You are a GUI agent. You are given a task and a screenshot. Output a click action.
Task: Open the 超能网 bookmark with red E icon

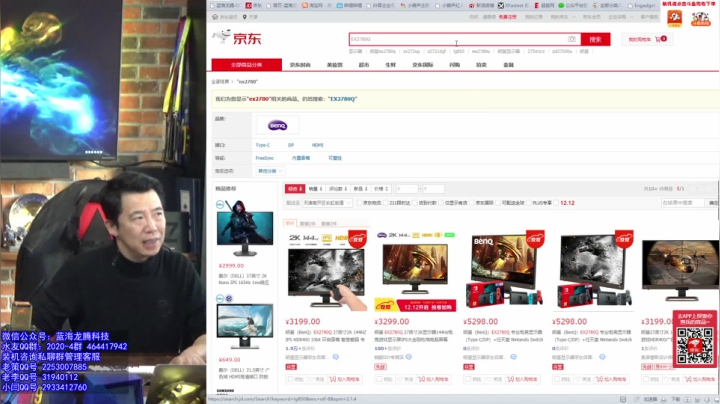pyautogui.click(x=545, y=6)
